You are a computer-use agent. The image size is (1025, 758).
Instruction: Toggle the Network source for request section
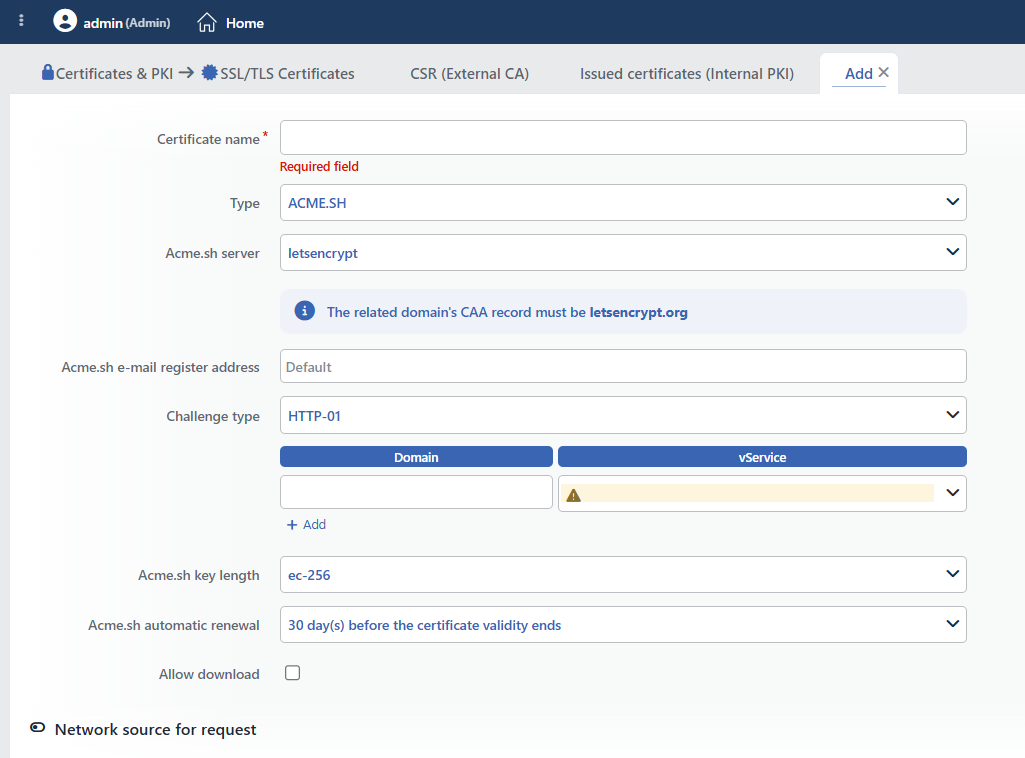coord(38,728)
